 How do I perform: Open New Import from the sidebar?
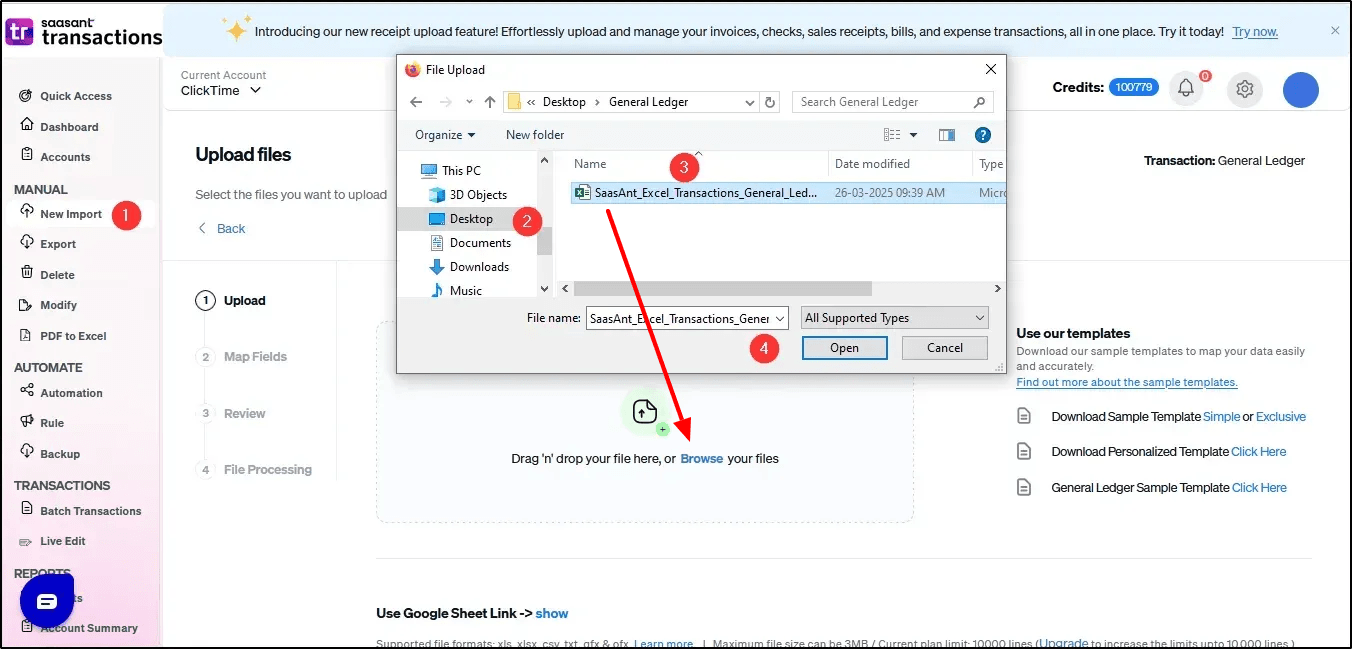point(70,213)
